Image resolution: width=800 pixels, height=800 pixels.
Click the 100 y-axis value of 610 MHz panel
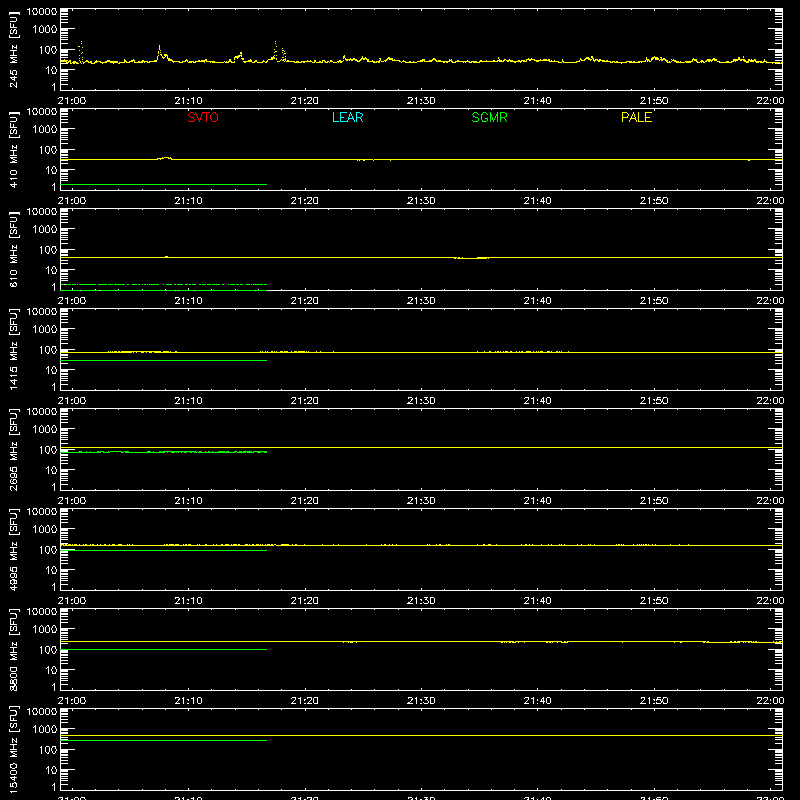pyautogui.click(x=48, y=249)
